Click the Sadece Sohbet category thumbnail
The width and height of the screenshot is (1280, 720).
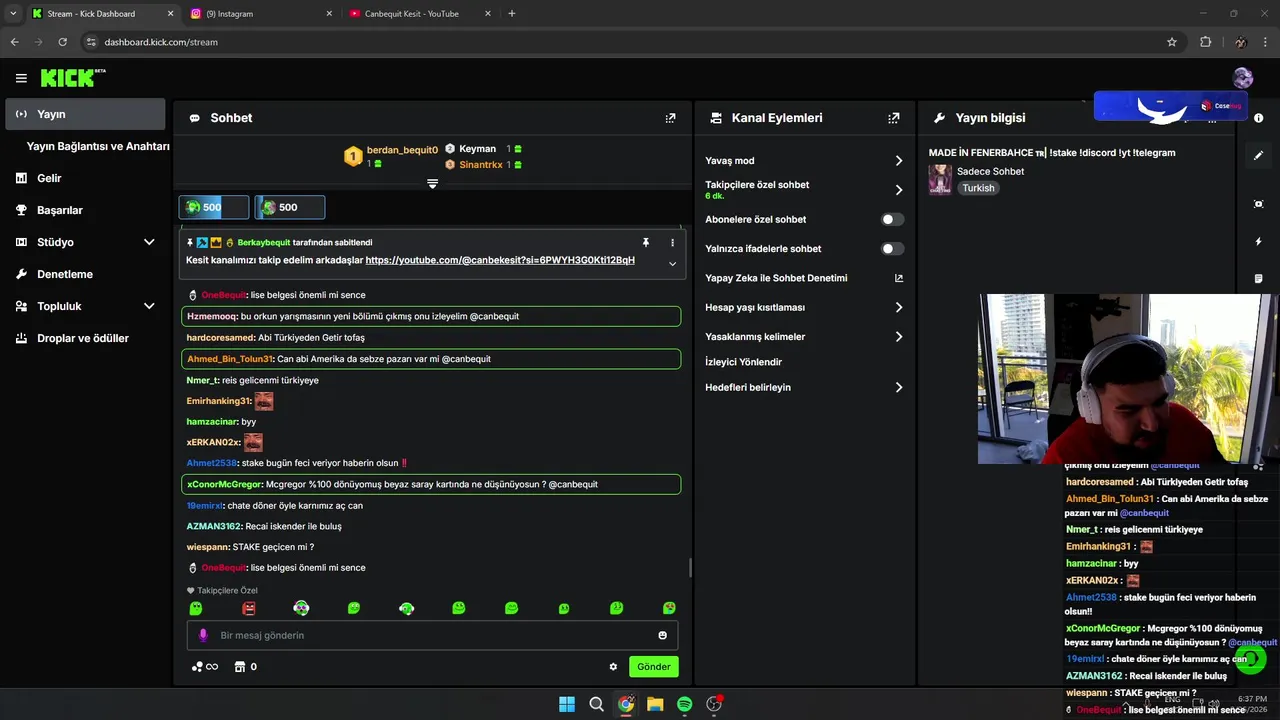pyautogui.click(x=940, y=179)
